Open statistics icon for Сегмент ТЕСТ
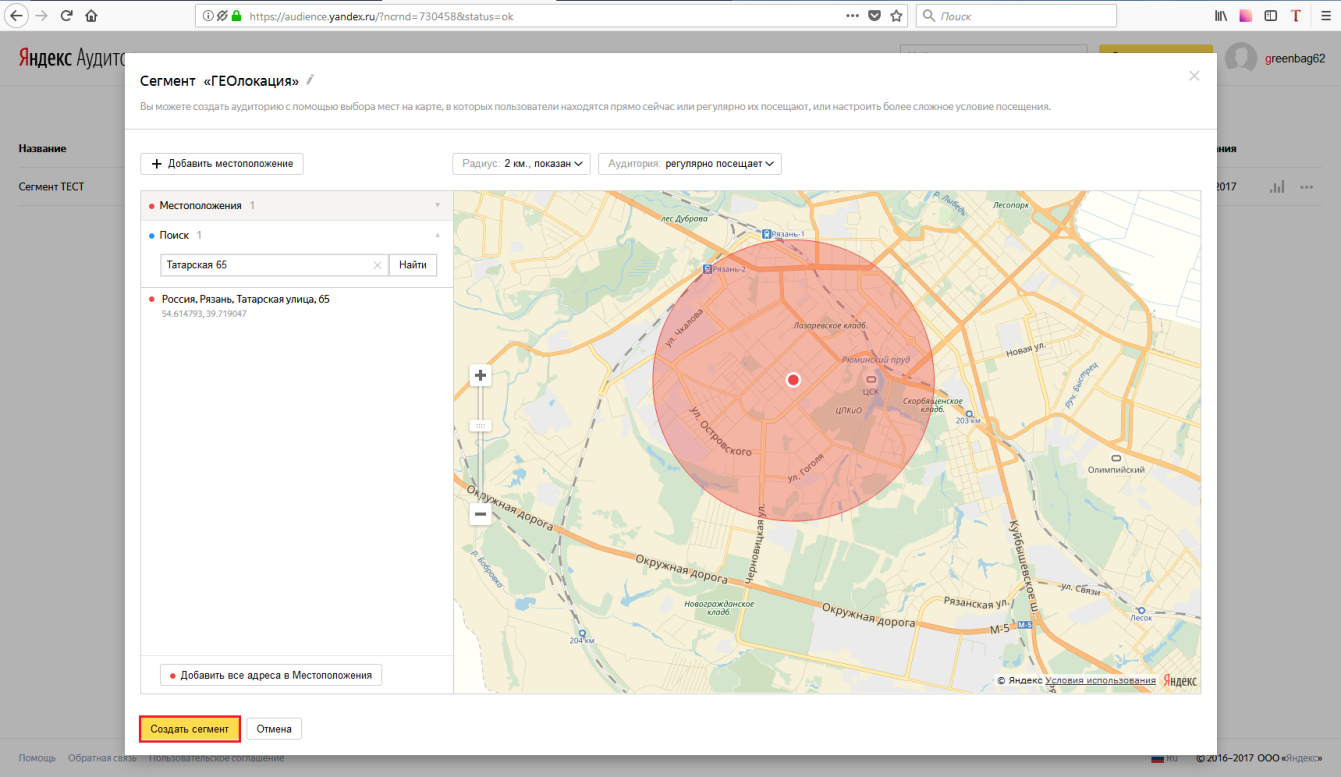Image resolution: width=1341 pixels, height=777 pixels. click(x=1277, y=187)
